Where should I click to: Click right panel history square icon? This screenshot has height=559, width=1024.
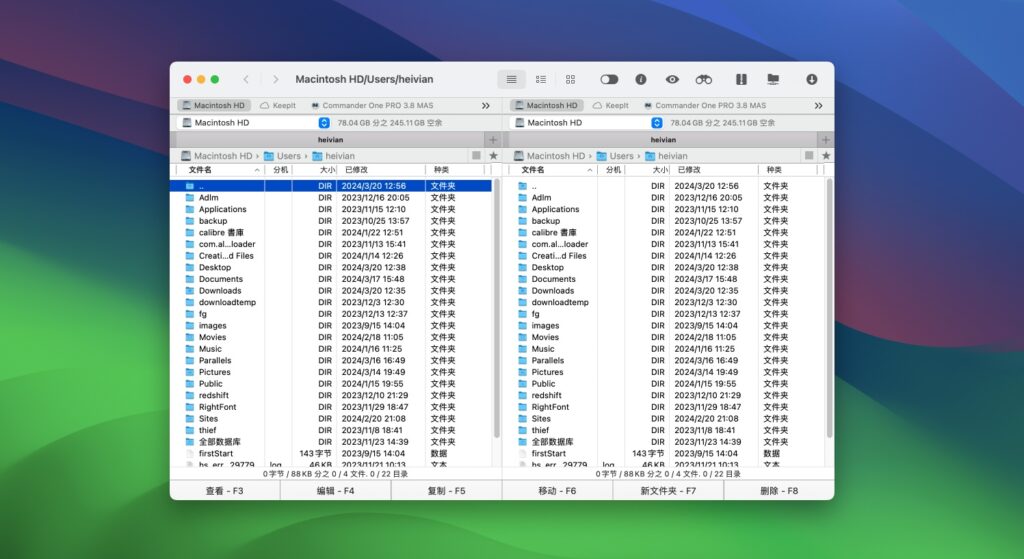point(808,155)
